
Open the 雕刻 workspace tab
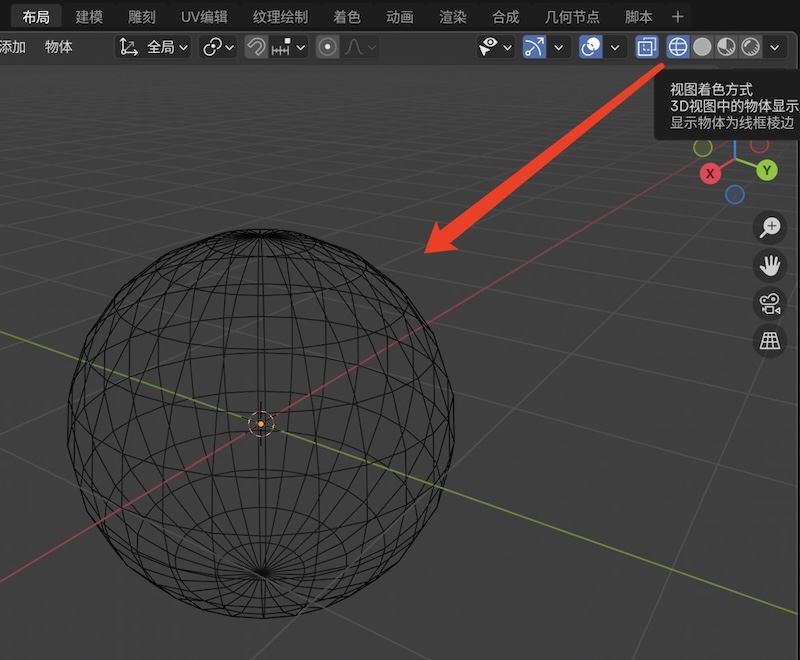(x=141, y=17)
